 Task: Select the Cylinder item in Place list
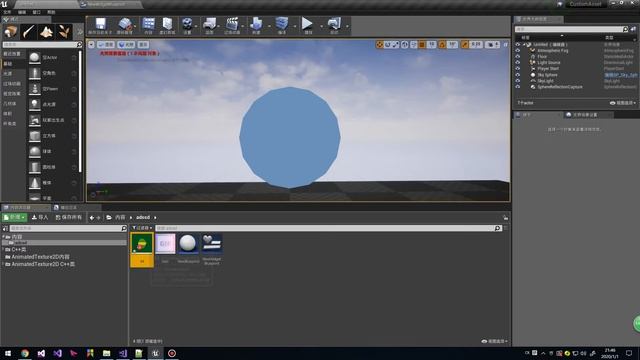point(53,167)
